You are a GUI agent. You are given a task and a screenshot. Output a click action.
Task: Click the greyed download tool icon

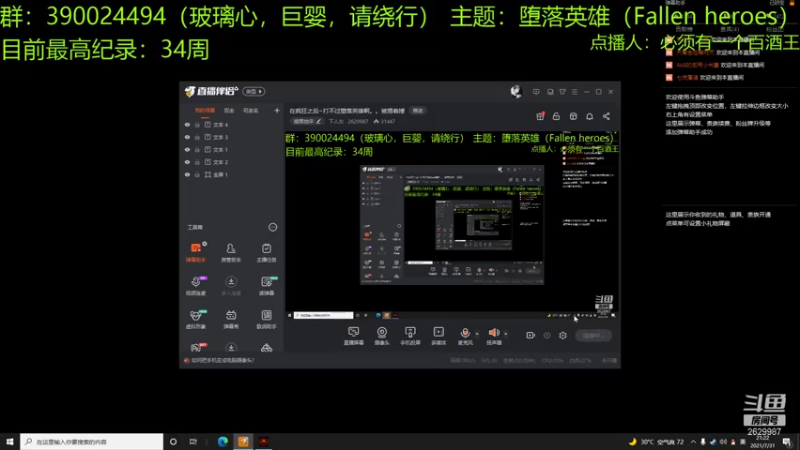231,285
